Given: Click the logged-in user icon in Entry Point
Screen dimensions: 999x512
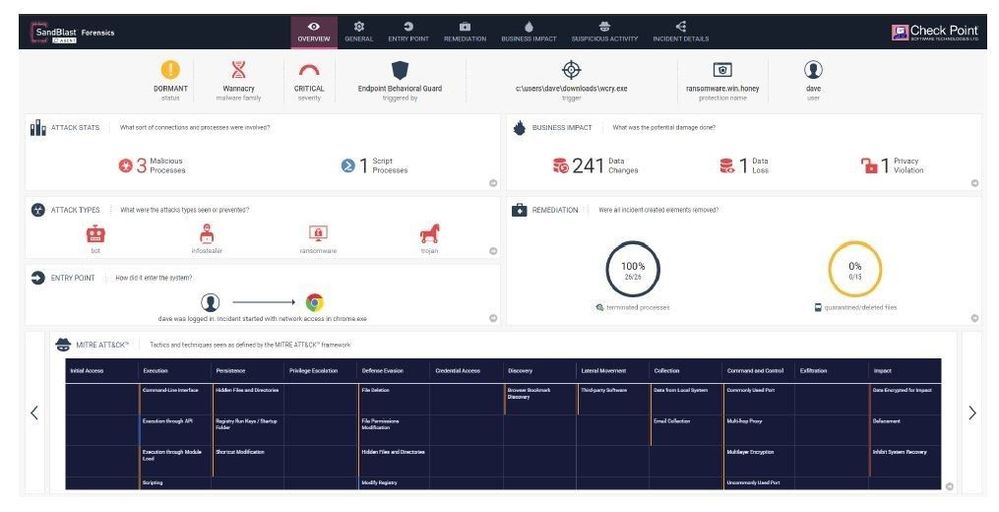Looking at the screenshot, I should pos(210,302).
